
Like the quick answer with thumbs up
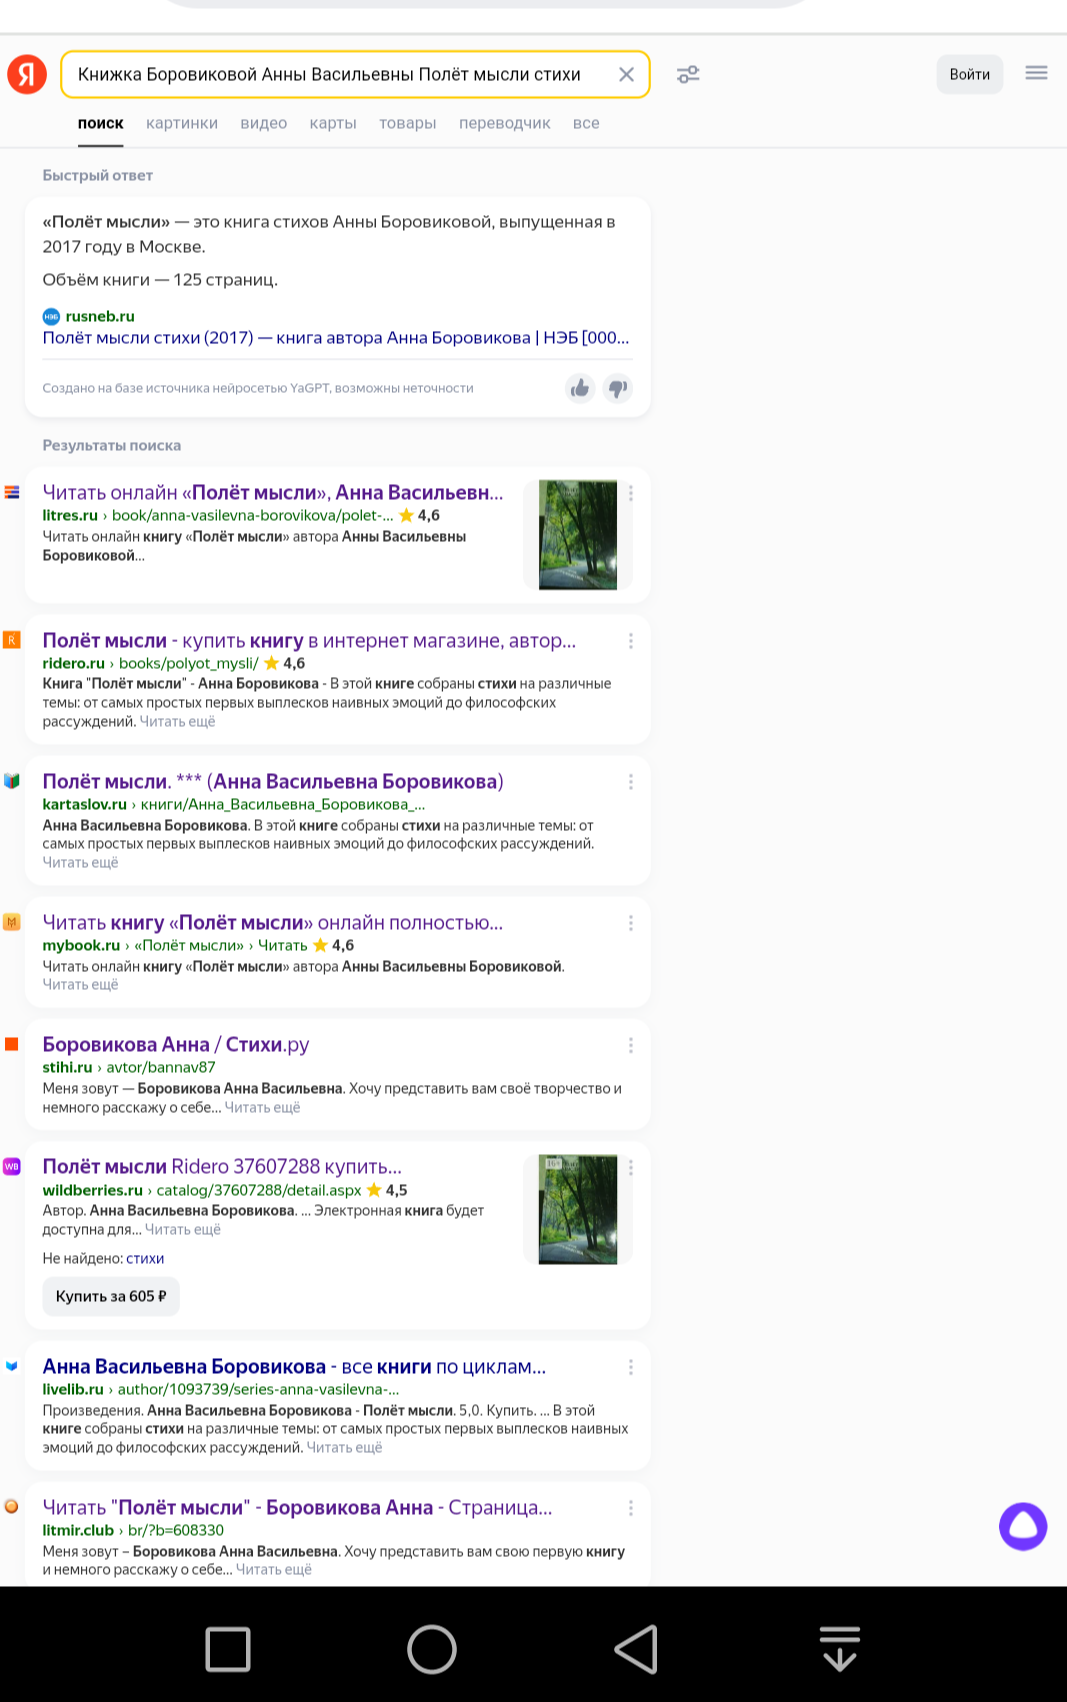coord(580,388)
